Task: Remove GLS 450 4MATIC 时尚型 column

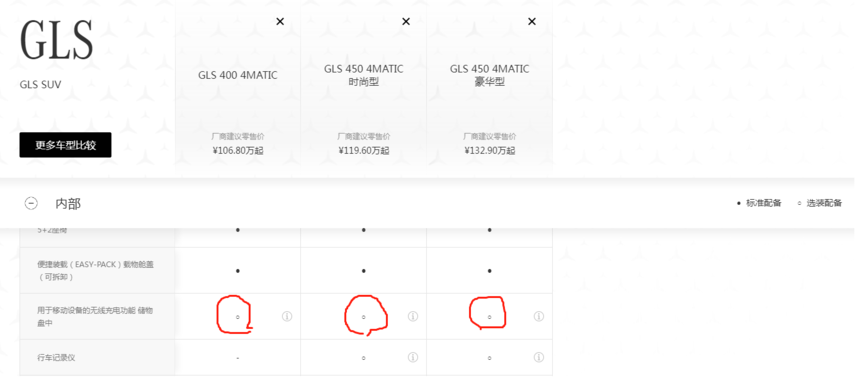Action: [406, 21]
